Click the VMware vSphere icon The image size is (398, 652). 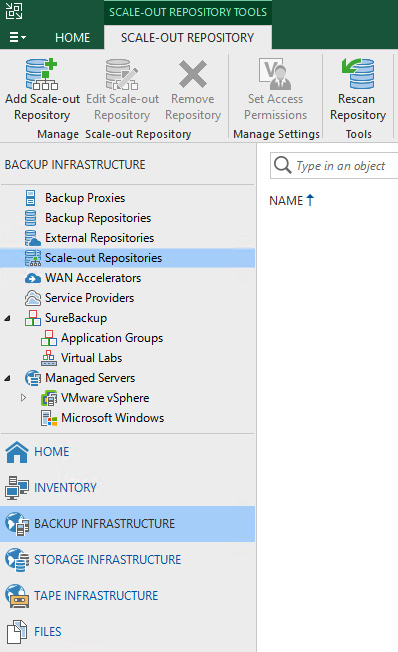click(x=49, y=398)
